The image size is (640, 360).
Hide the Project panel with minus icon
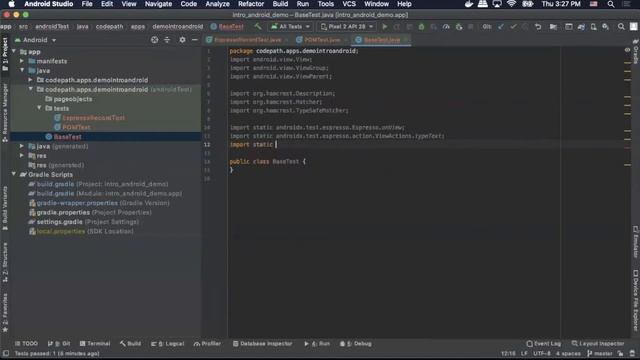coord(195,40)
